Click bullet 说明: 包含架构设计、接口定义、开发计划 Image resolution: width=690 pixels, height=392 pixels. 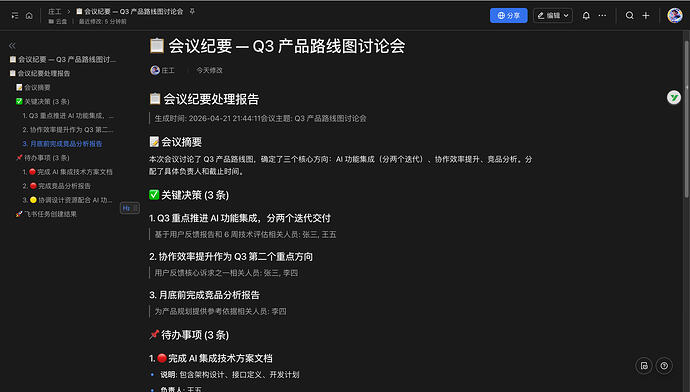230,375
